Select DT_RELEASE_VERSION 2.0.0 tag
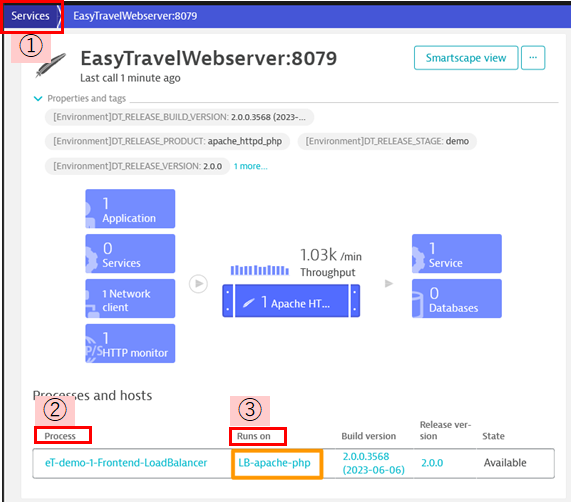This screenshot has height=502, width=571. coord(137,166)
